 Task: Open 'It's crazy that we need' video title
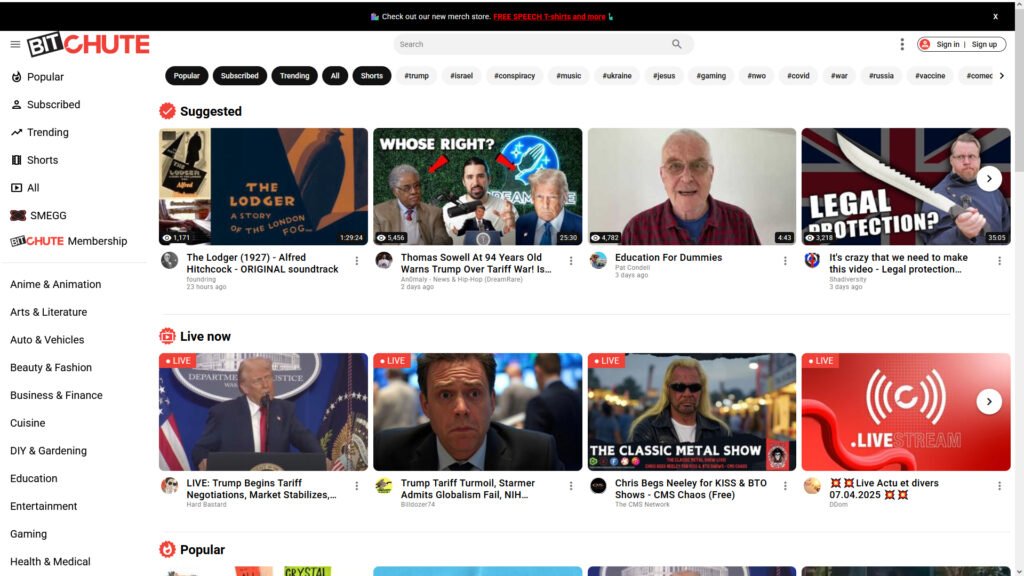tap(899, 263)
